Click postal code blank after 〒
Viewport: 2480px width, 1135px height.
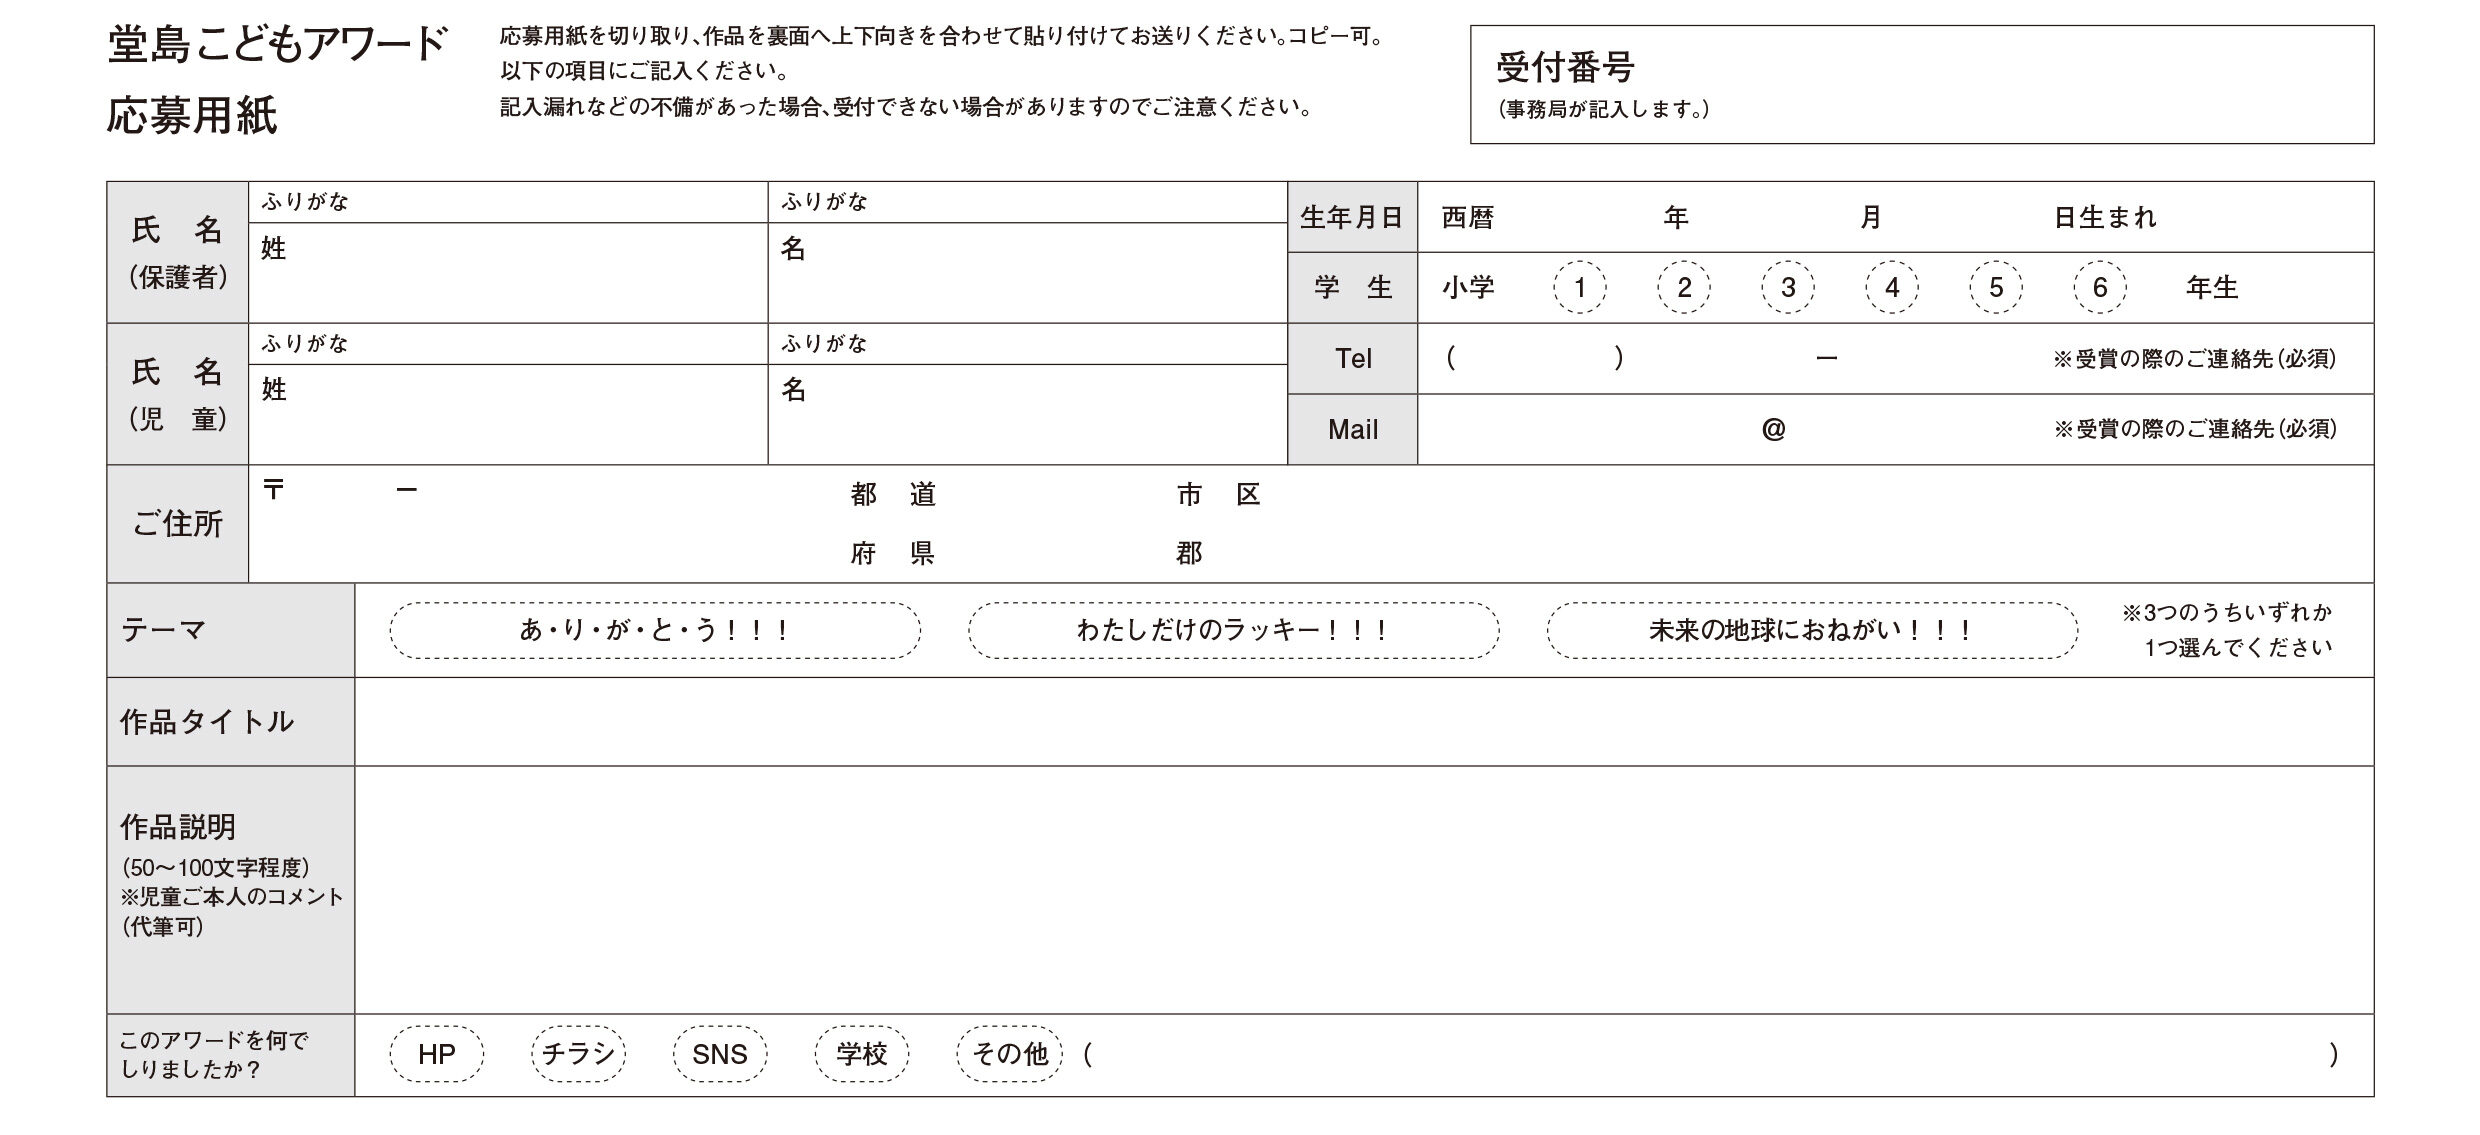(340, 490)
